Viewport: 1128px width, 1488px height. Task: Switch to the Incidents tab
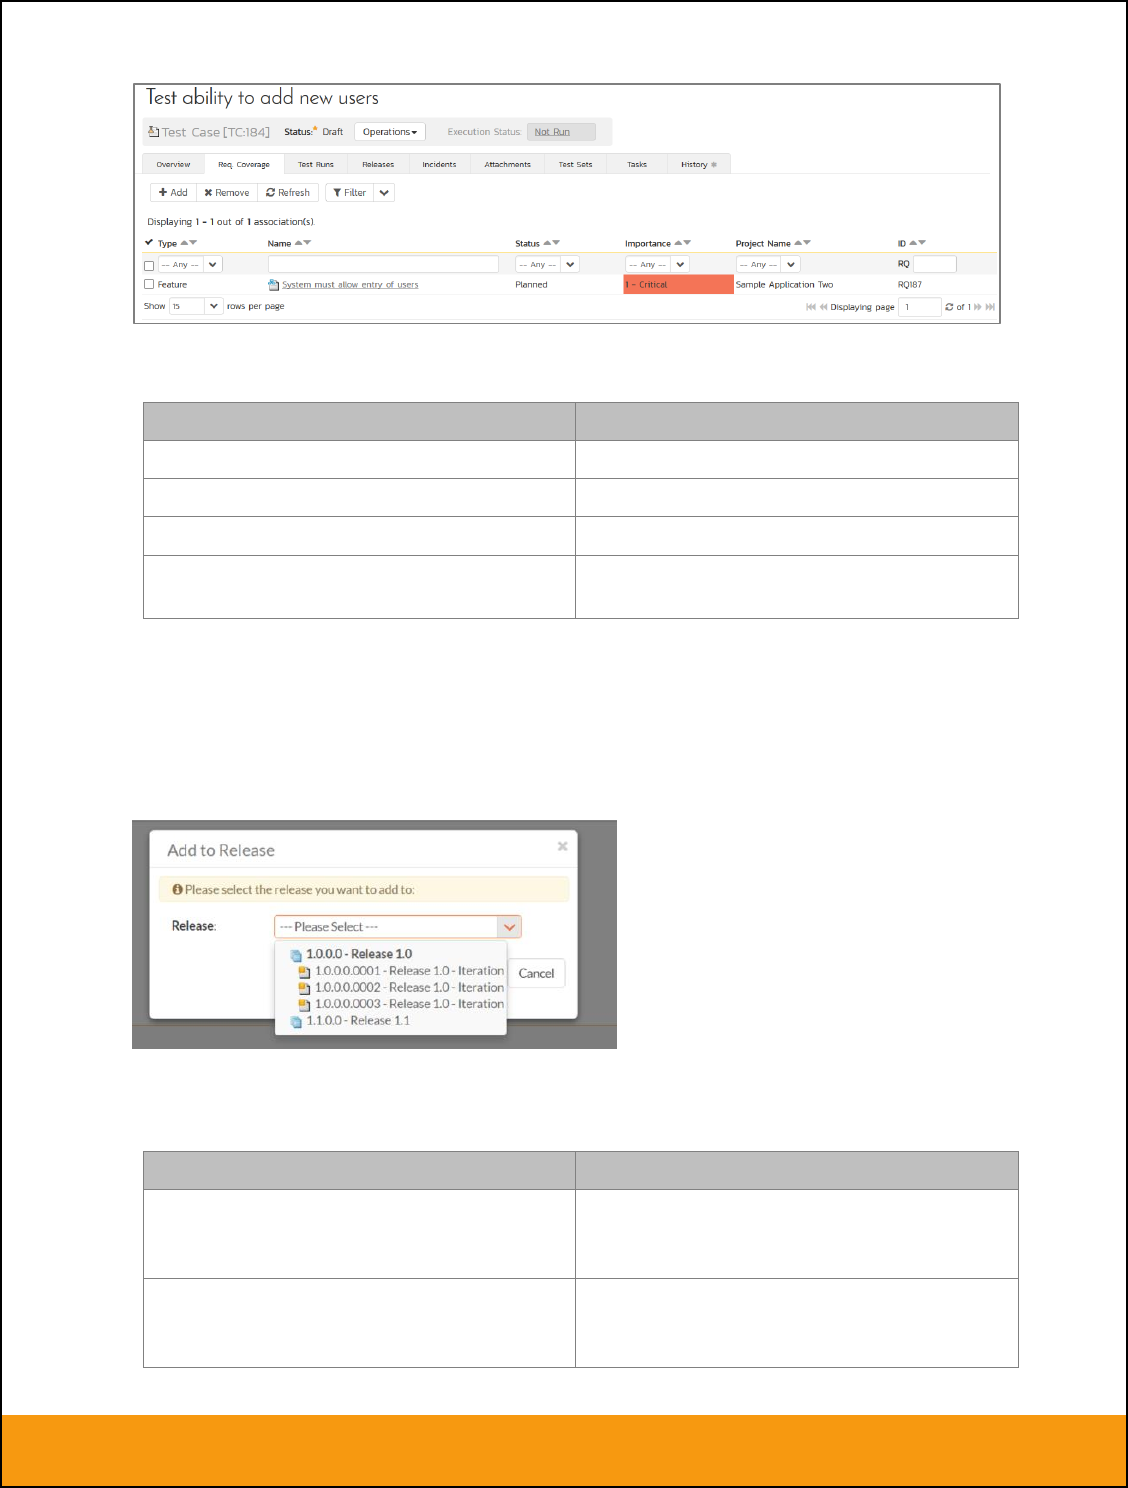pyautogui.click(x=439, y=164)
